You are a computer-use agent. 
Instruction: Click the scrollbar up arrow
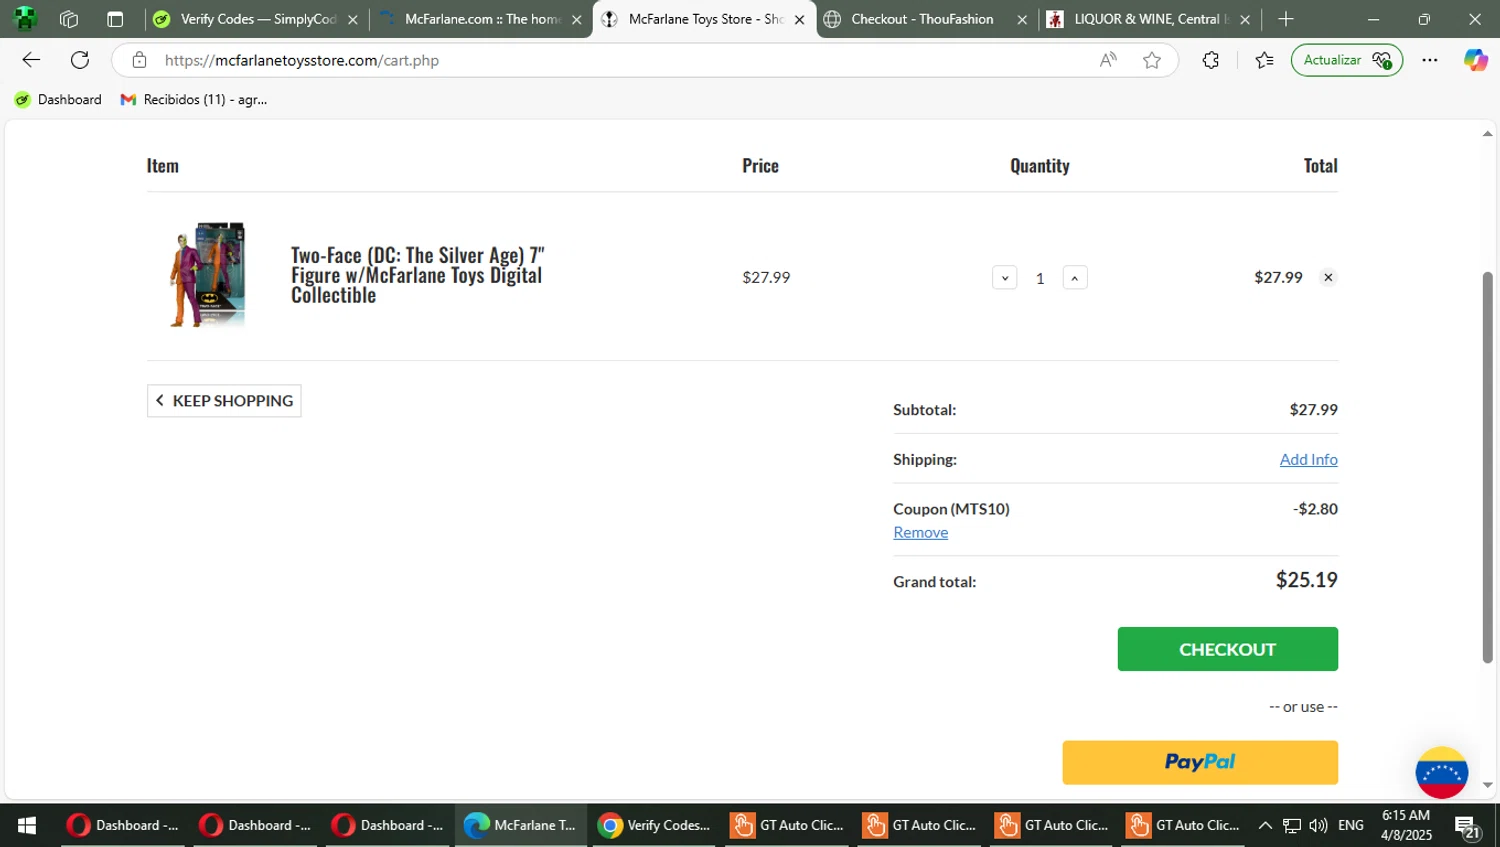[x=1487, y=133]
